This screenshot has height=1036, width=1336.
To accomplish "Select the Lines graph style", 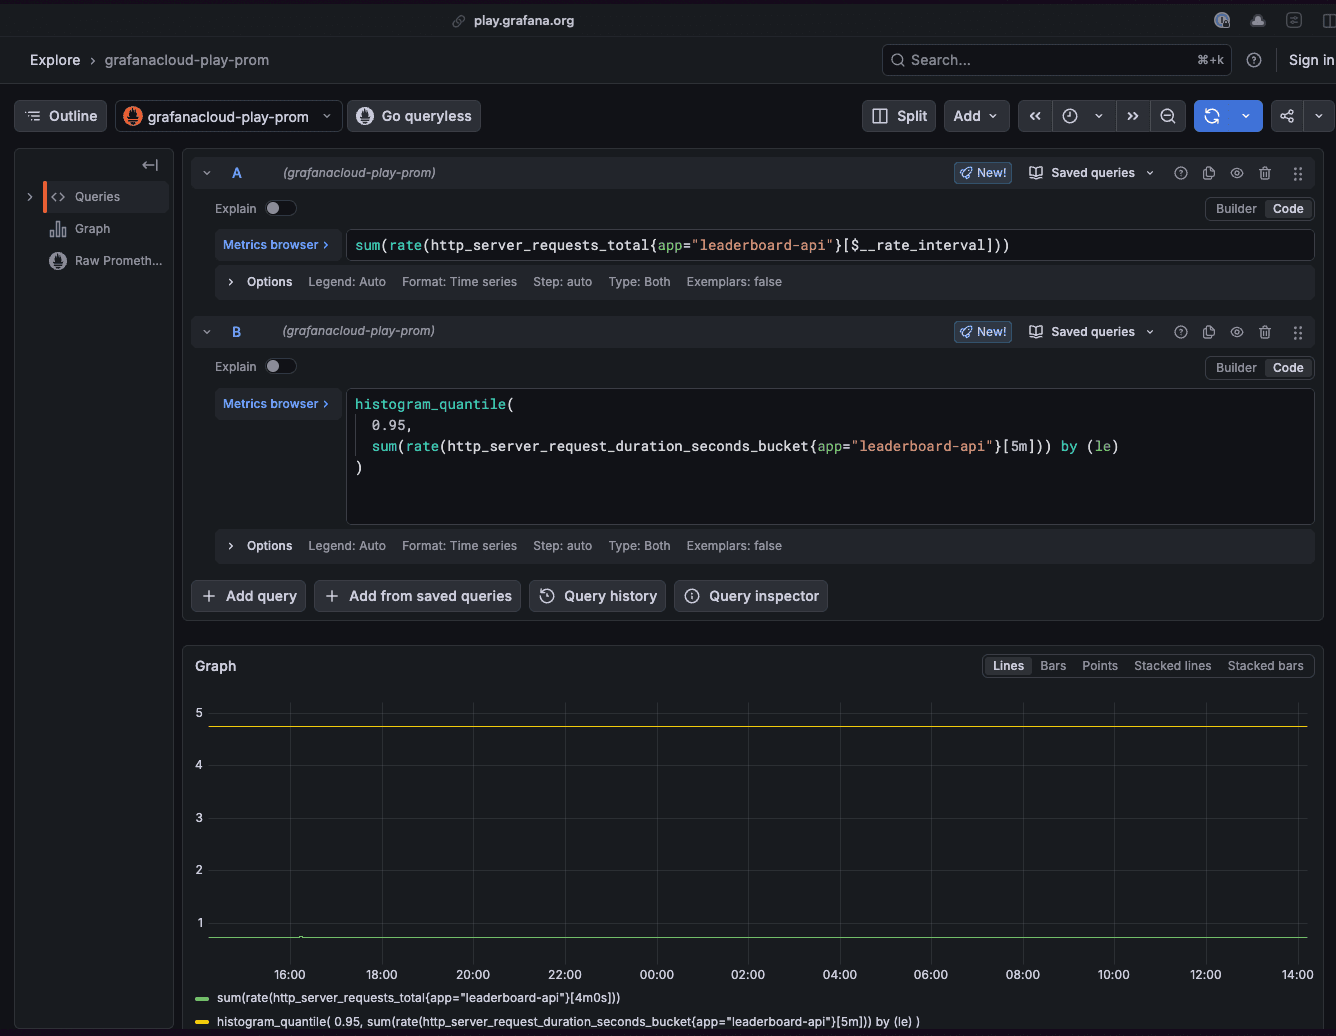I will click(x=1008, y=666).
